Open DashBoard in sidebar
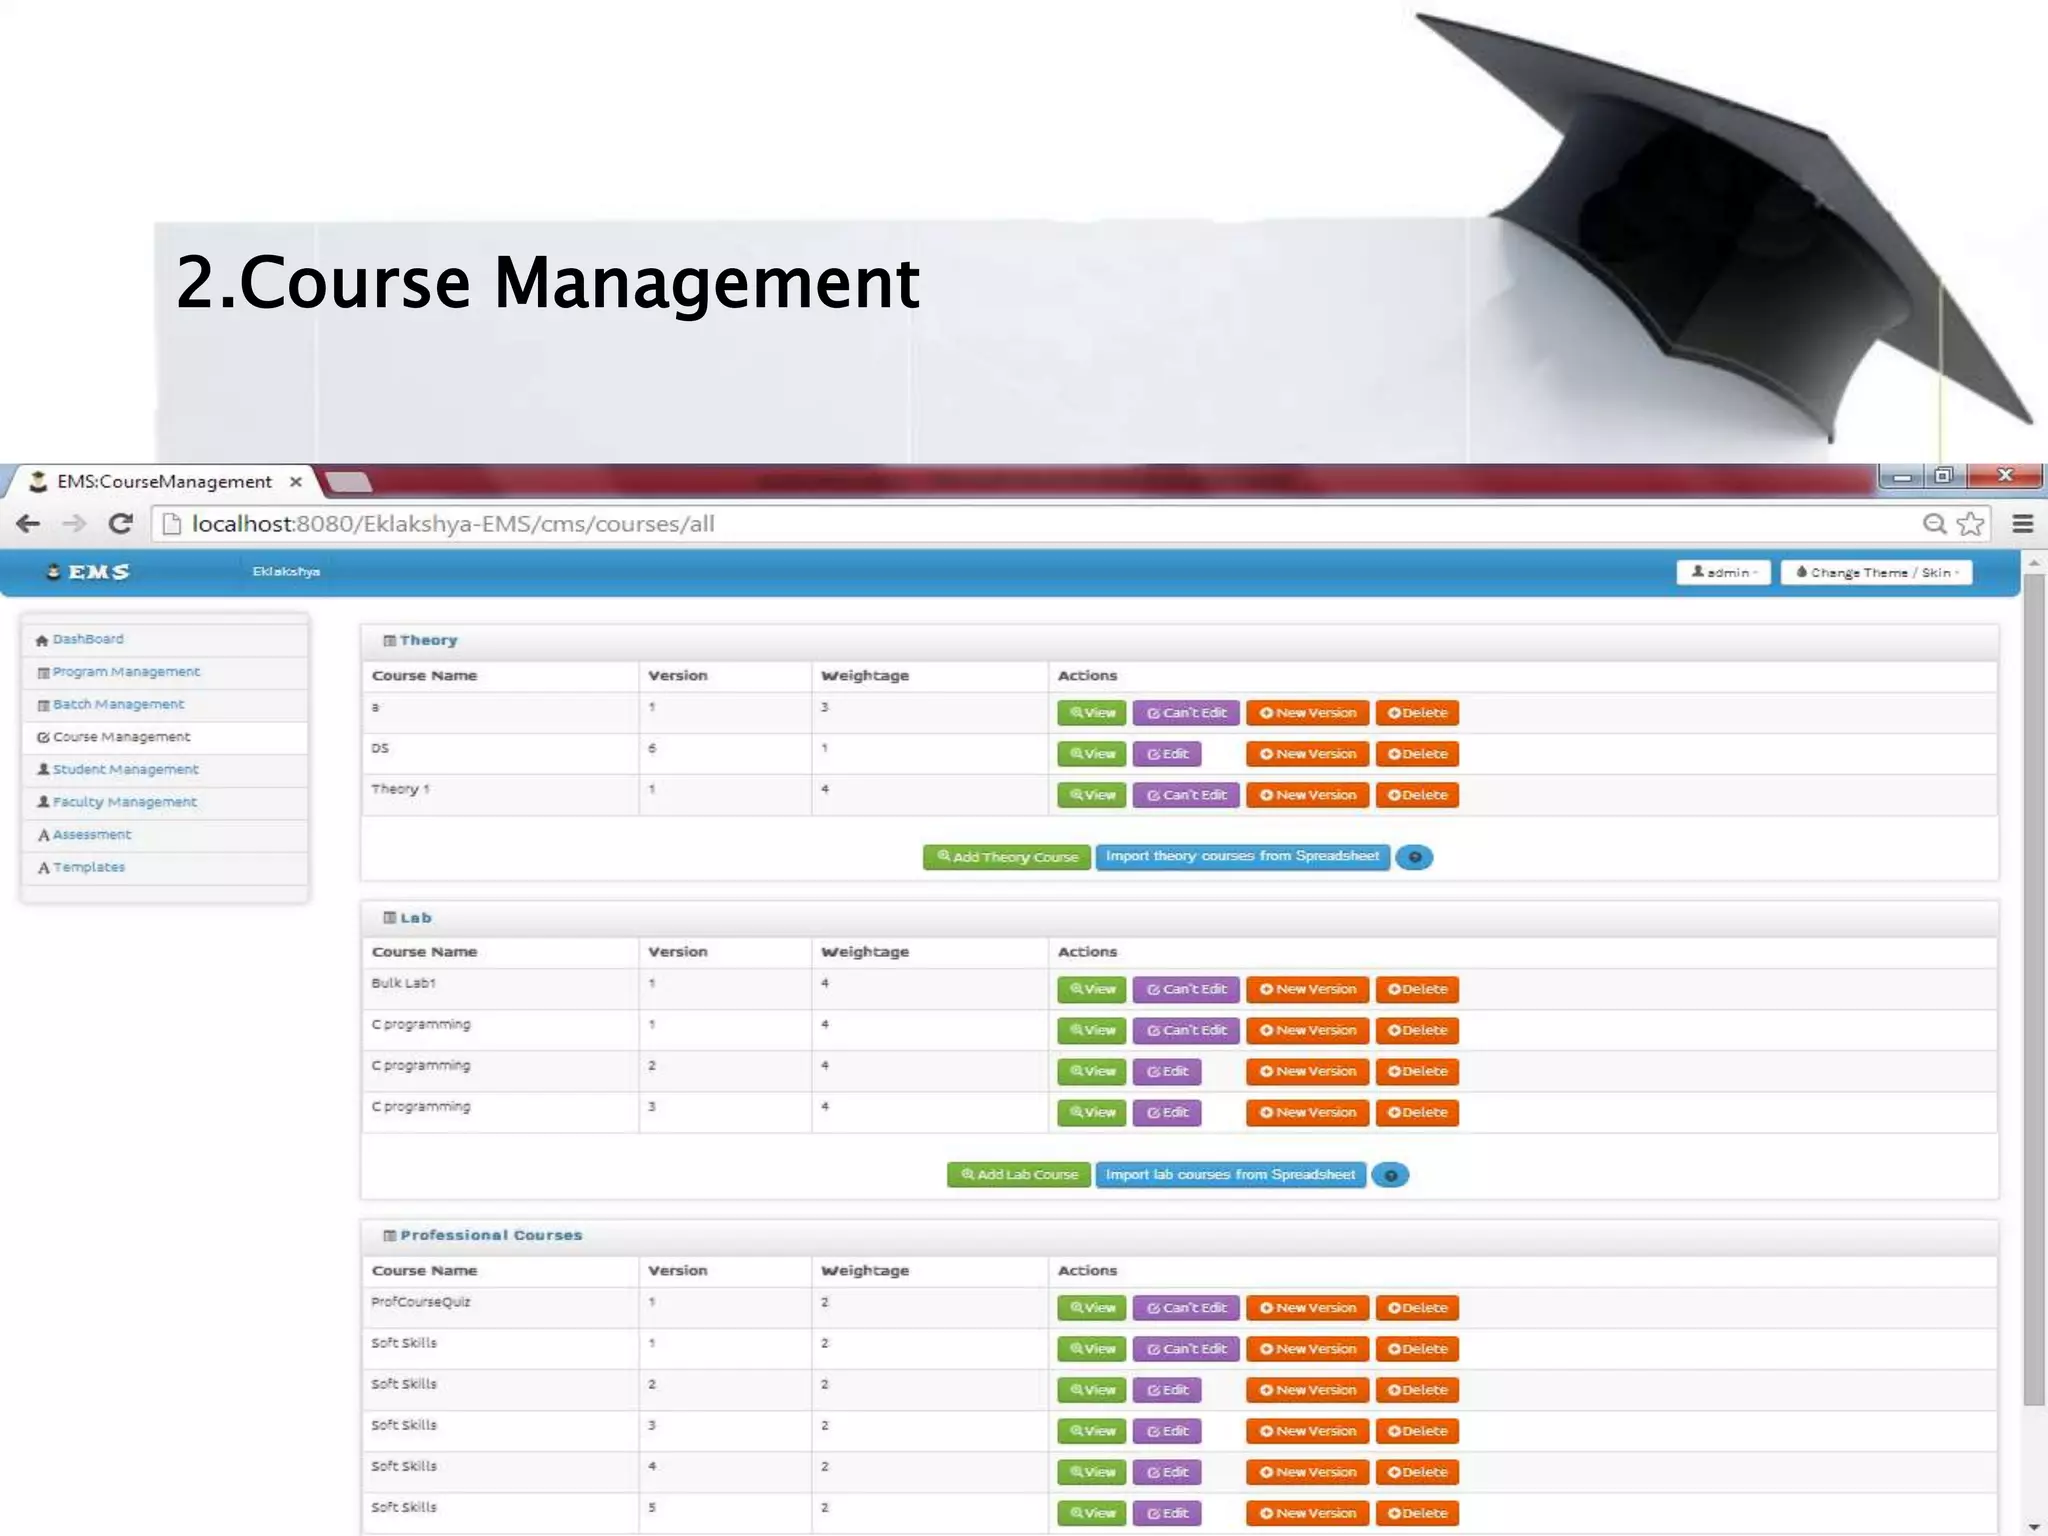The image size is (2048, 1536). [x=165, y=639]
